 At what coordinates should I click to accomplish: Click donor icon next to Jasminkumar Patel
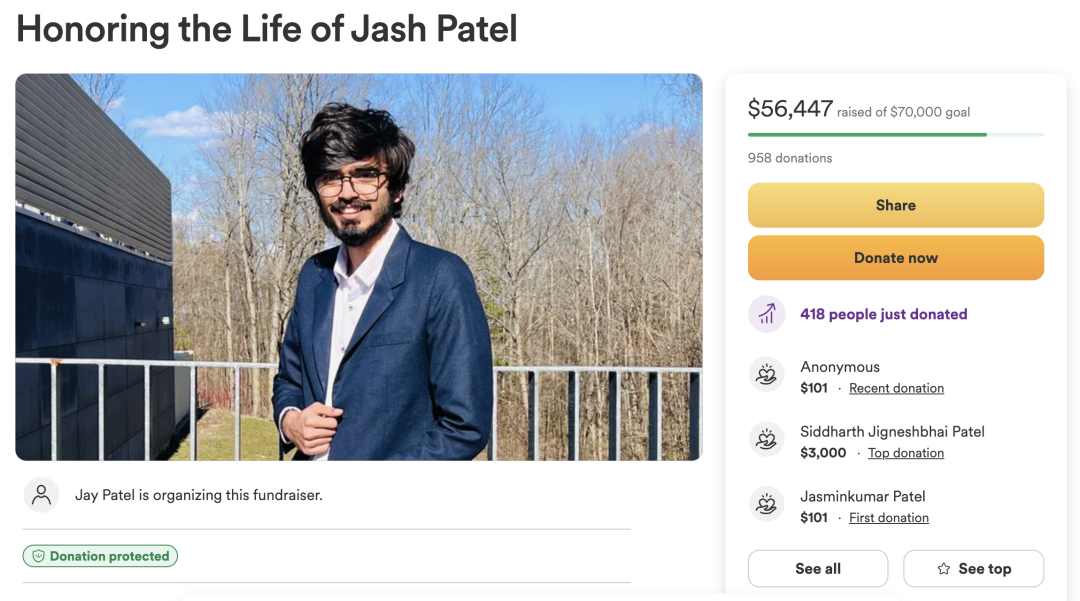[767, 504]
